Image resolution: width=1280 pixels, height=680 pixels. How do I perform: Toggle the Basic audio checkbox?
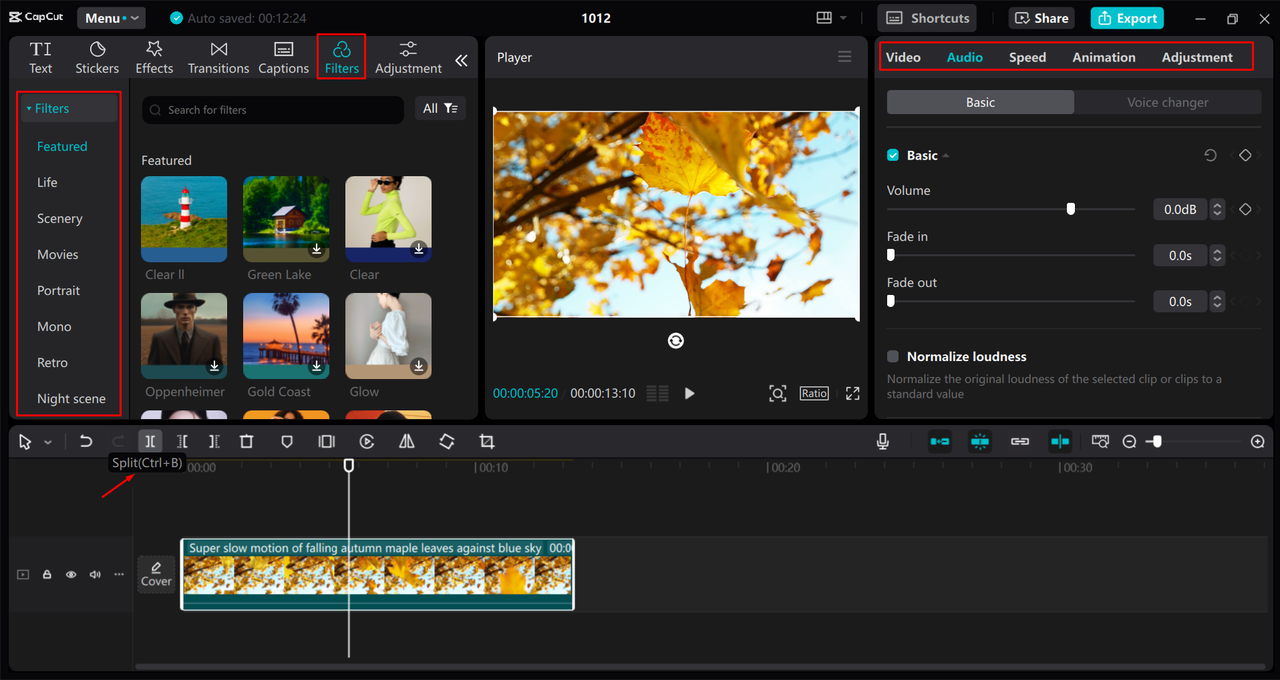(893, 156)
